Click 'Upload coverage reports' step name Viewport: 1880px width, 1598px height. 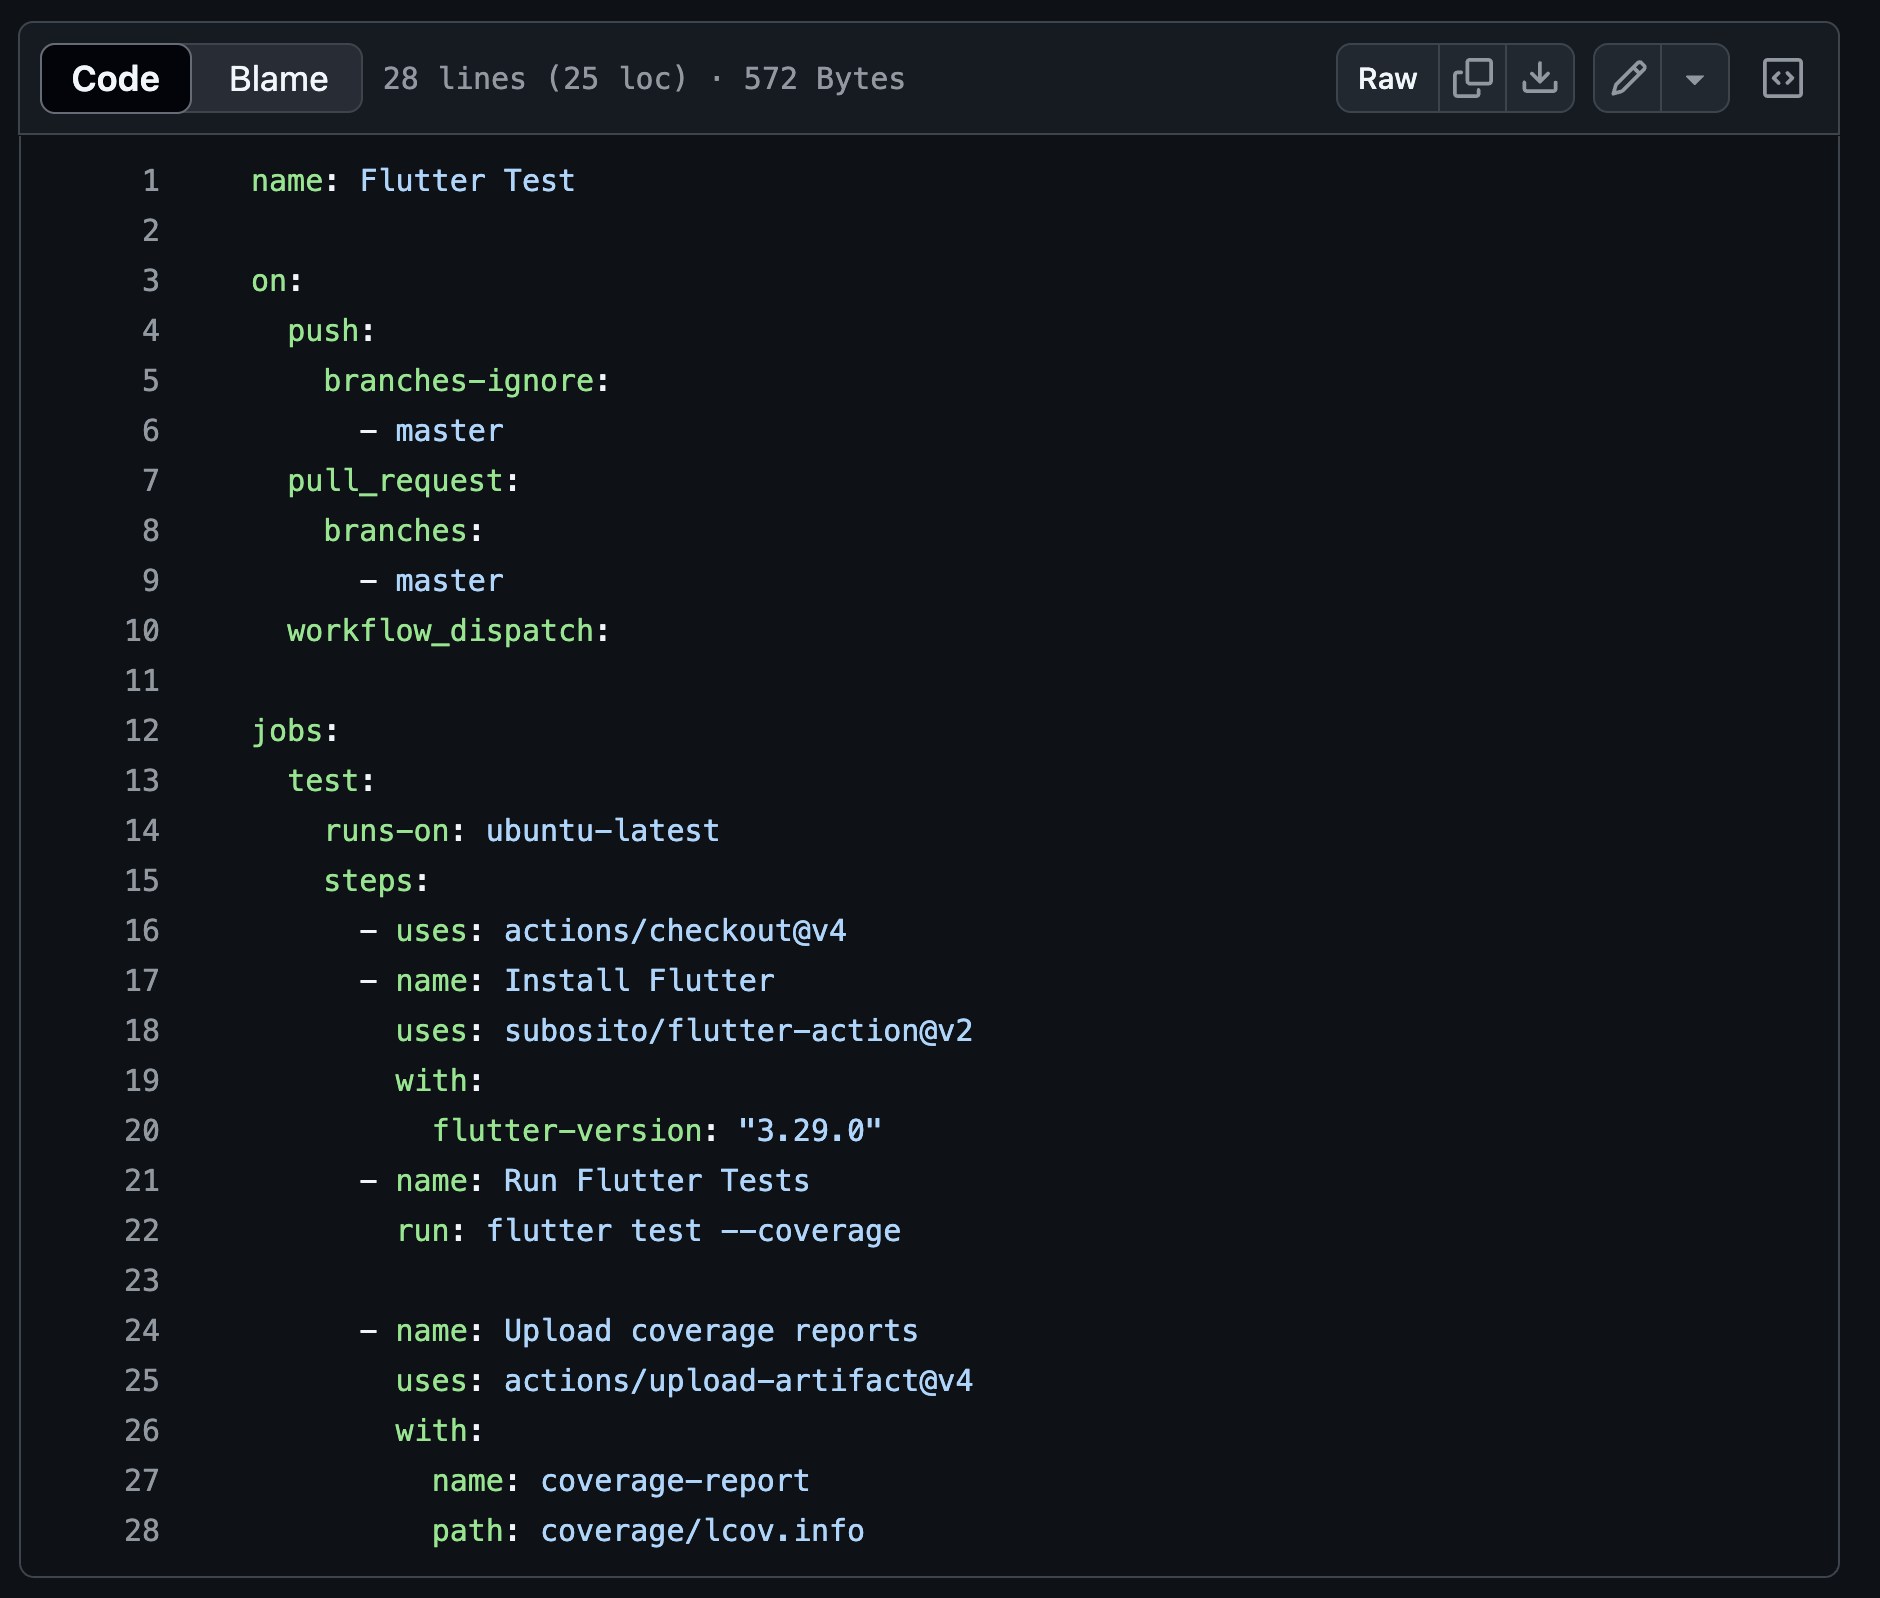point(711,1331)
